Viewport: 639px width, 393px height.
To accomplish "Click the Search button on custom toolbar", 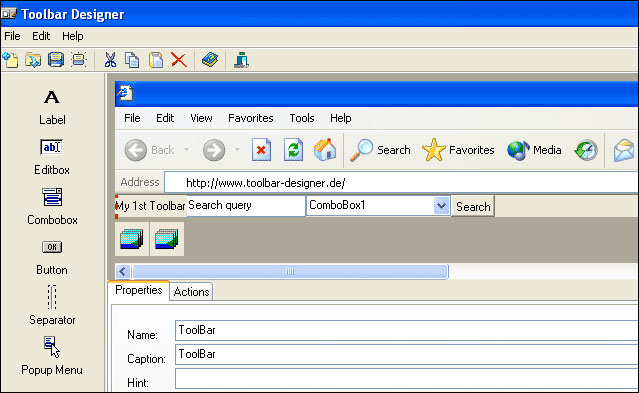I will (x=473, y=206).
